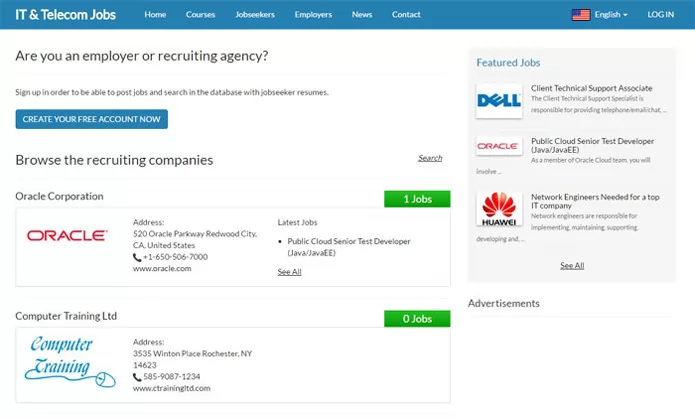Open the Contact page

[406, 15]
